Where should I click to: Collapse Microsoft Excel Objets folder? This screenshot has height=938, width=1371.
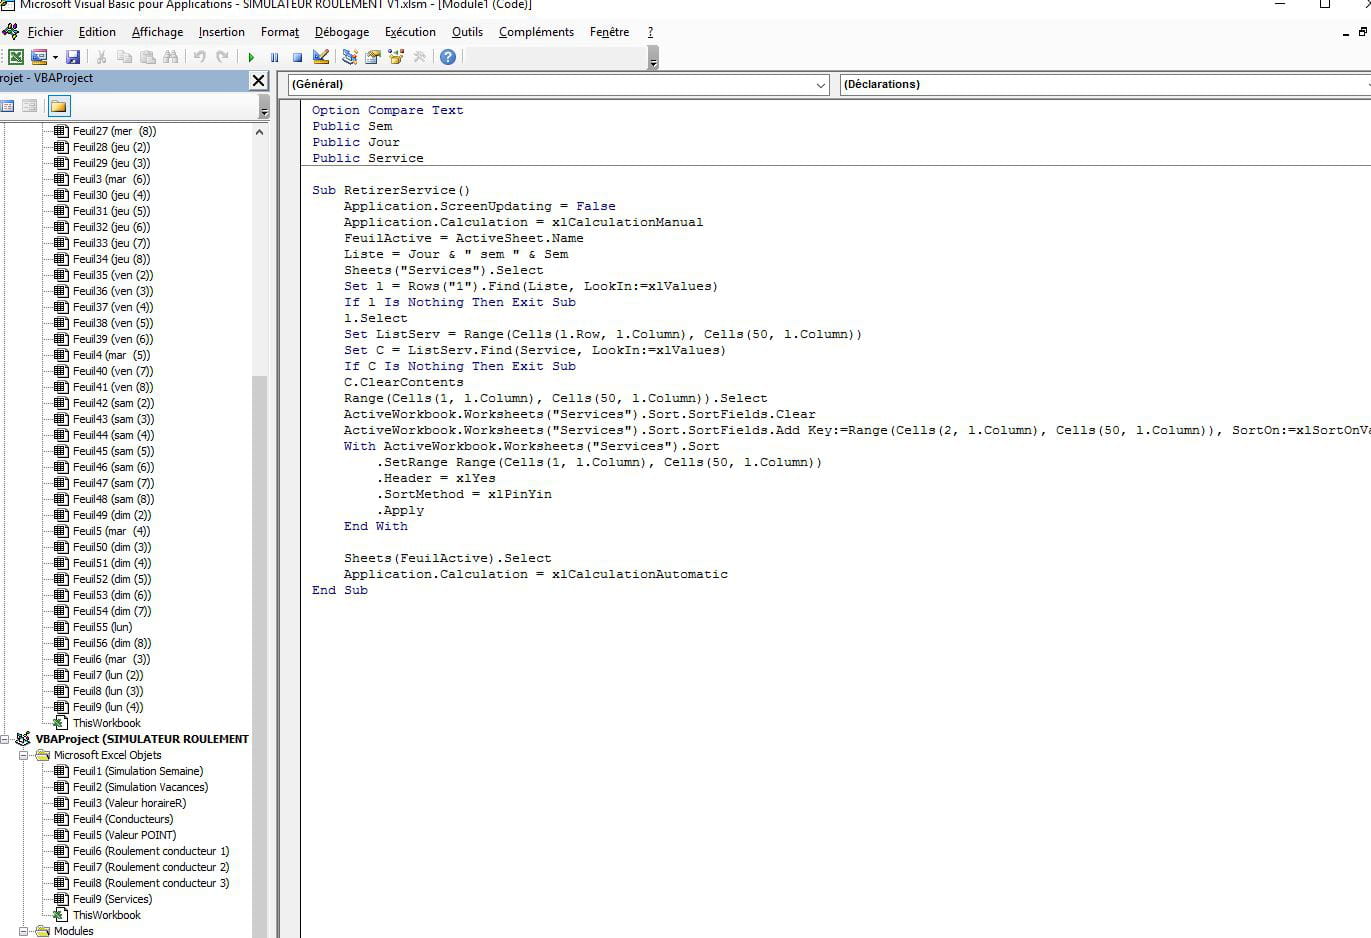(24, 755)
